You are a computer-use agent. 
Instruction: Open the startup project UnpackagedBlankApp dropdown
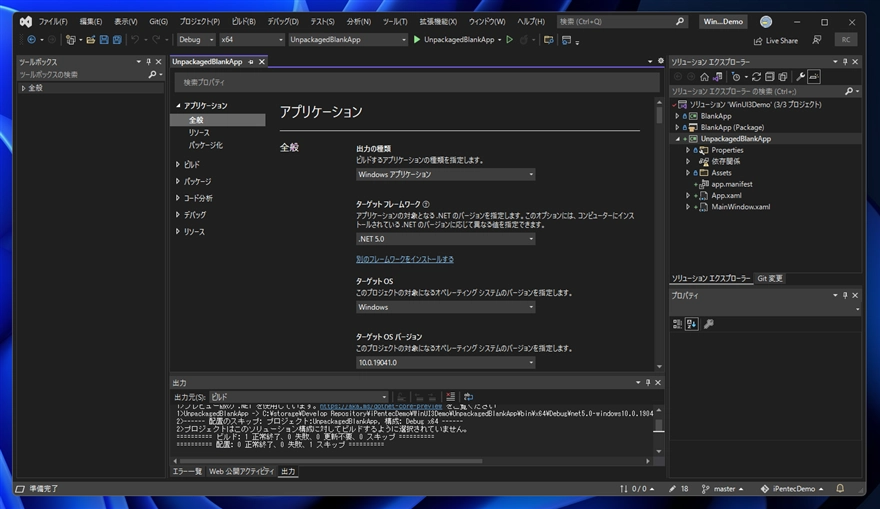click(347, 40)
